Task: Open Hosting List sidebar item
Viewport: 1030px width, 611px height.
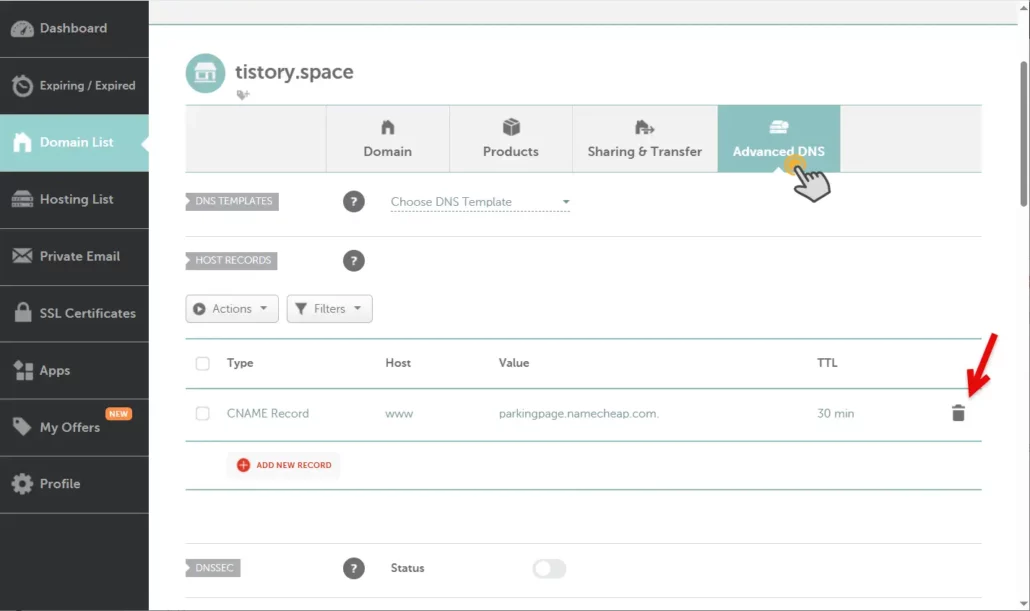Action: tap(74, 200)
